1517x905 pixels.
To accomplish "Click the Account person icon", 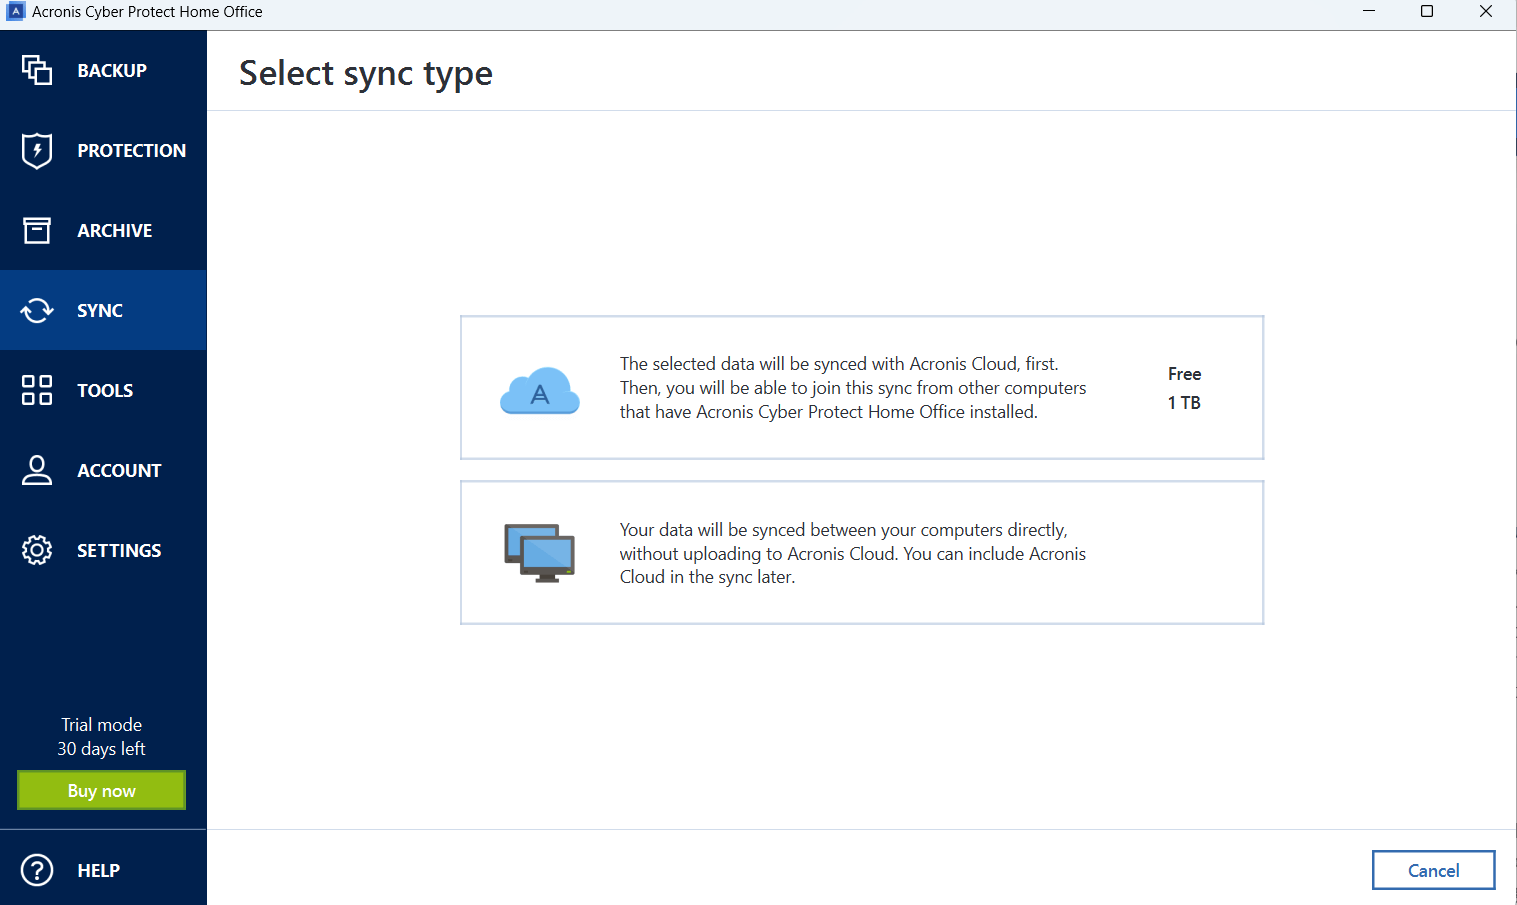I will tap(37, 470).
